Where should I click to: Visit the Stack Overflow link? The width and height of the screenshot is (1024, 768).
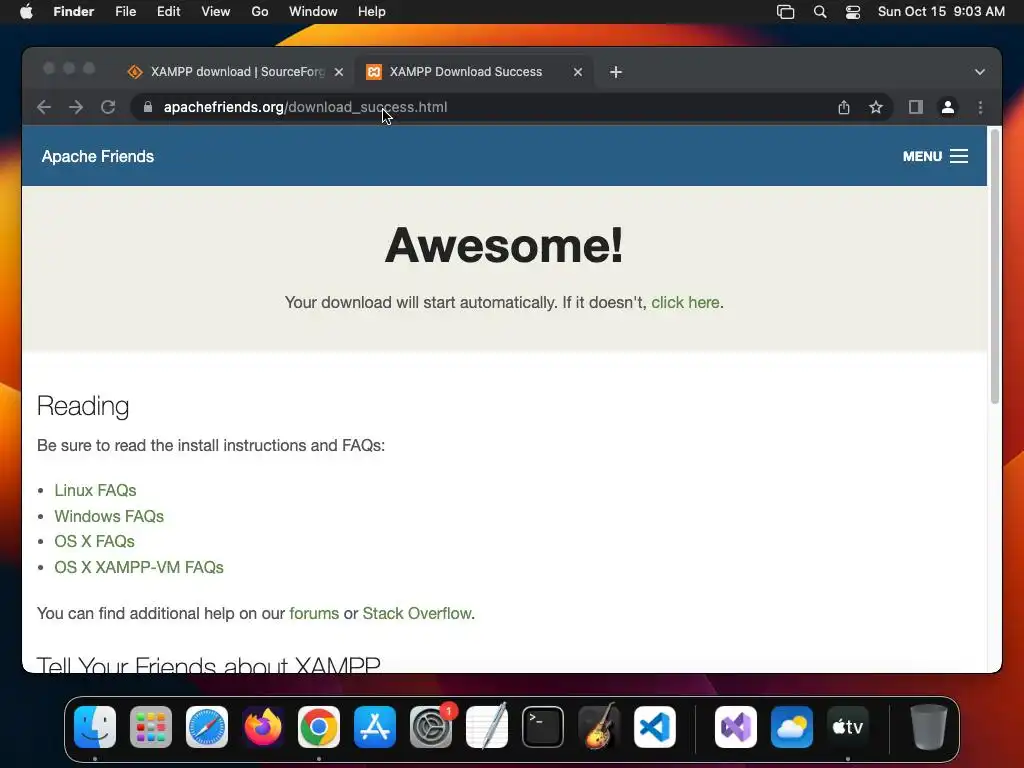tap(417, 613)
